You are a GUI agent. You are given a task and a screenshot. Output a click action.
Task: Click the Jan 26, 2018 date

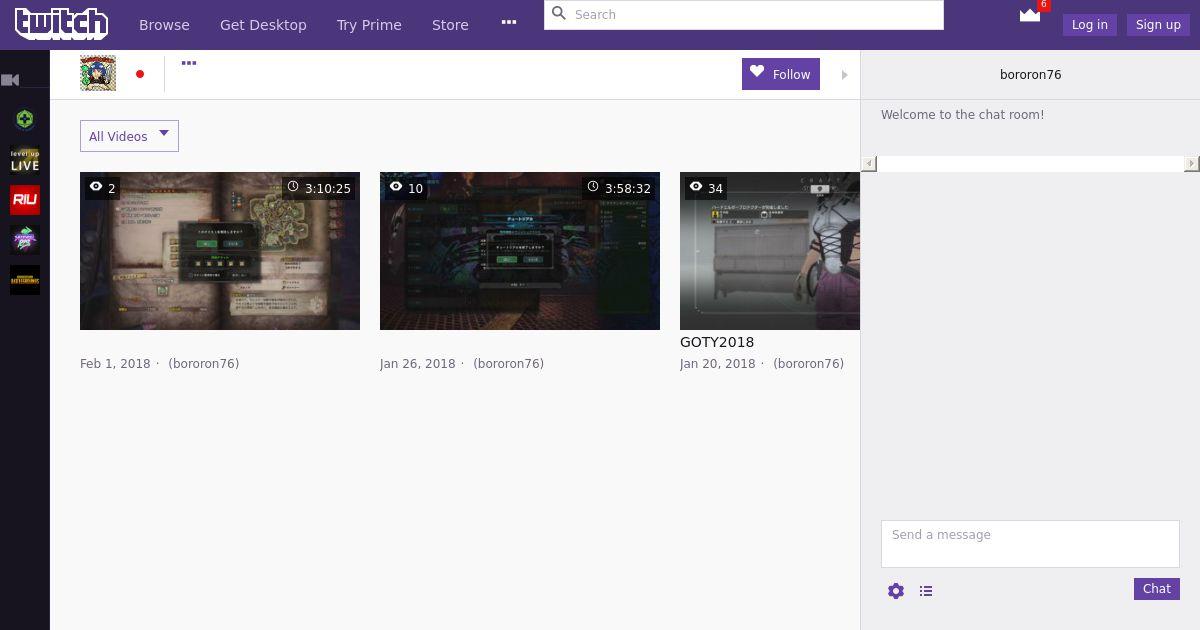(x=418, y=364)
